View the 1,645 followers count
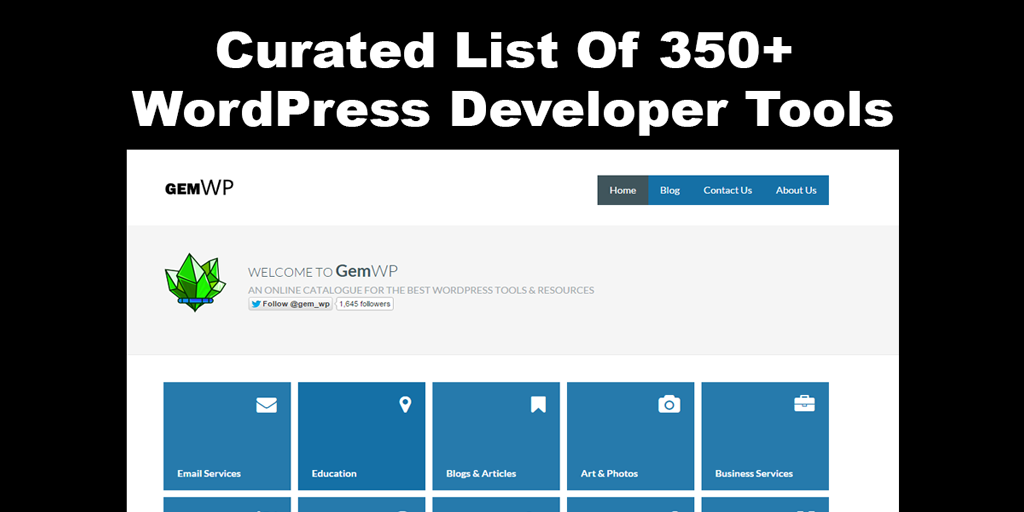This screenshot has height=512, width=1024. click(364, 304)
